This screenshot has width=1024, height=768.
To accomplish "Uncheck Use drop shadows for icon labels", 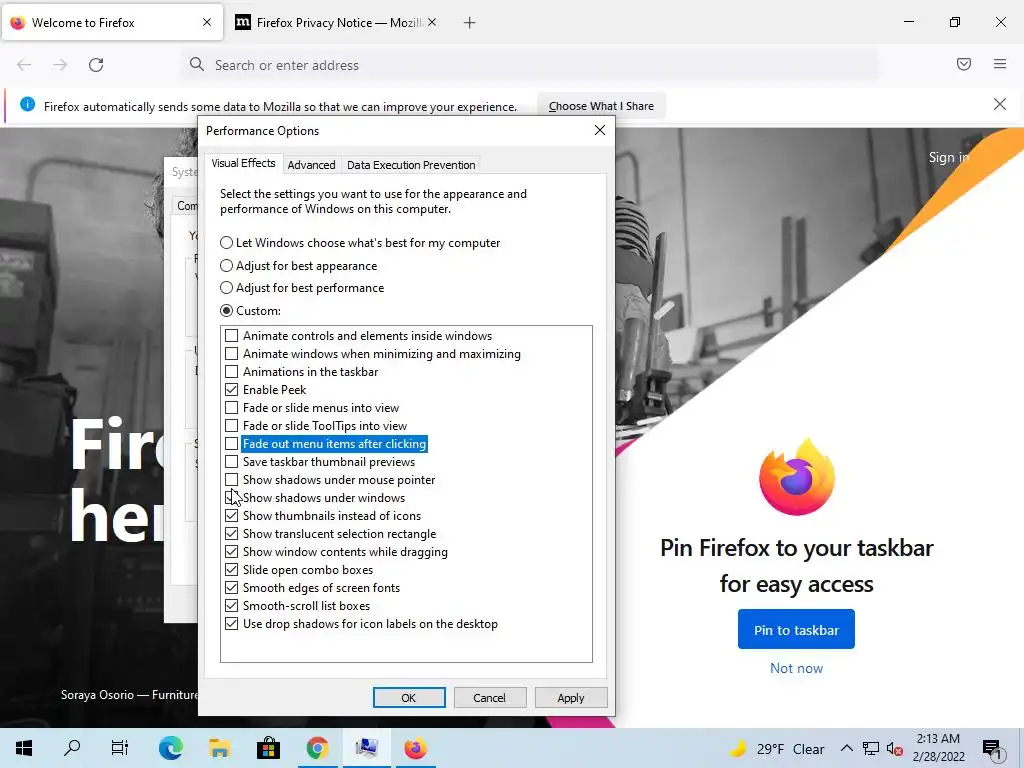I will click(x=231, y=624).
